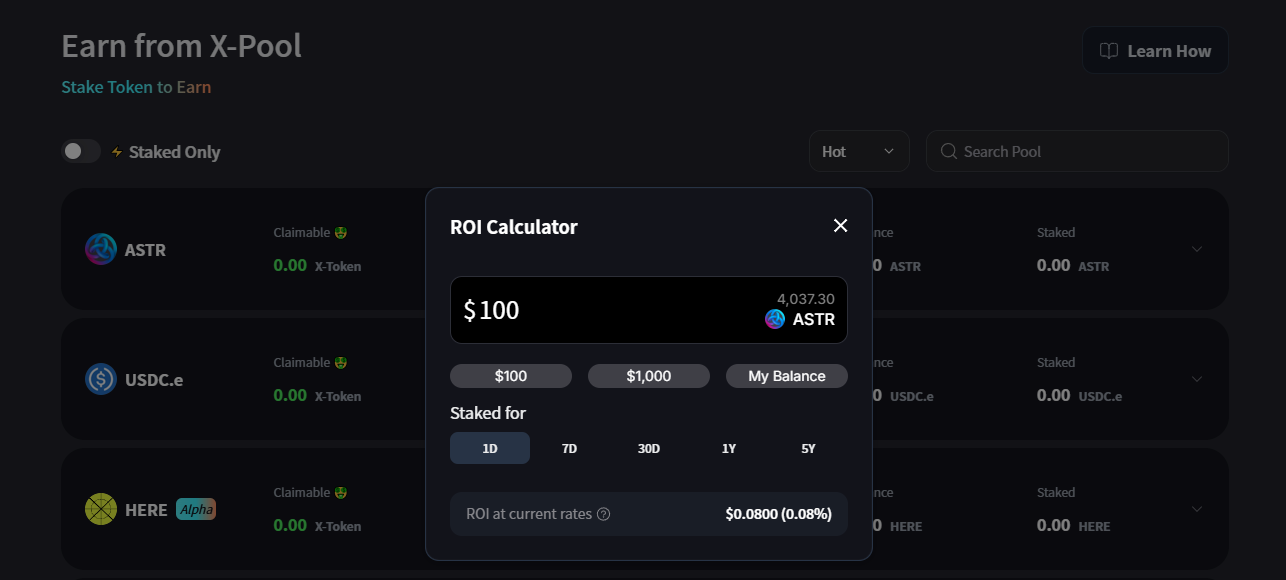Click the HERE token icon
The height and width of the screenshot is (580, 1286).
pos(101,509)
